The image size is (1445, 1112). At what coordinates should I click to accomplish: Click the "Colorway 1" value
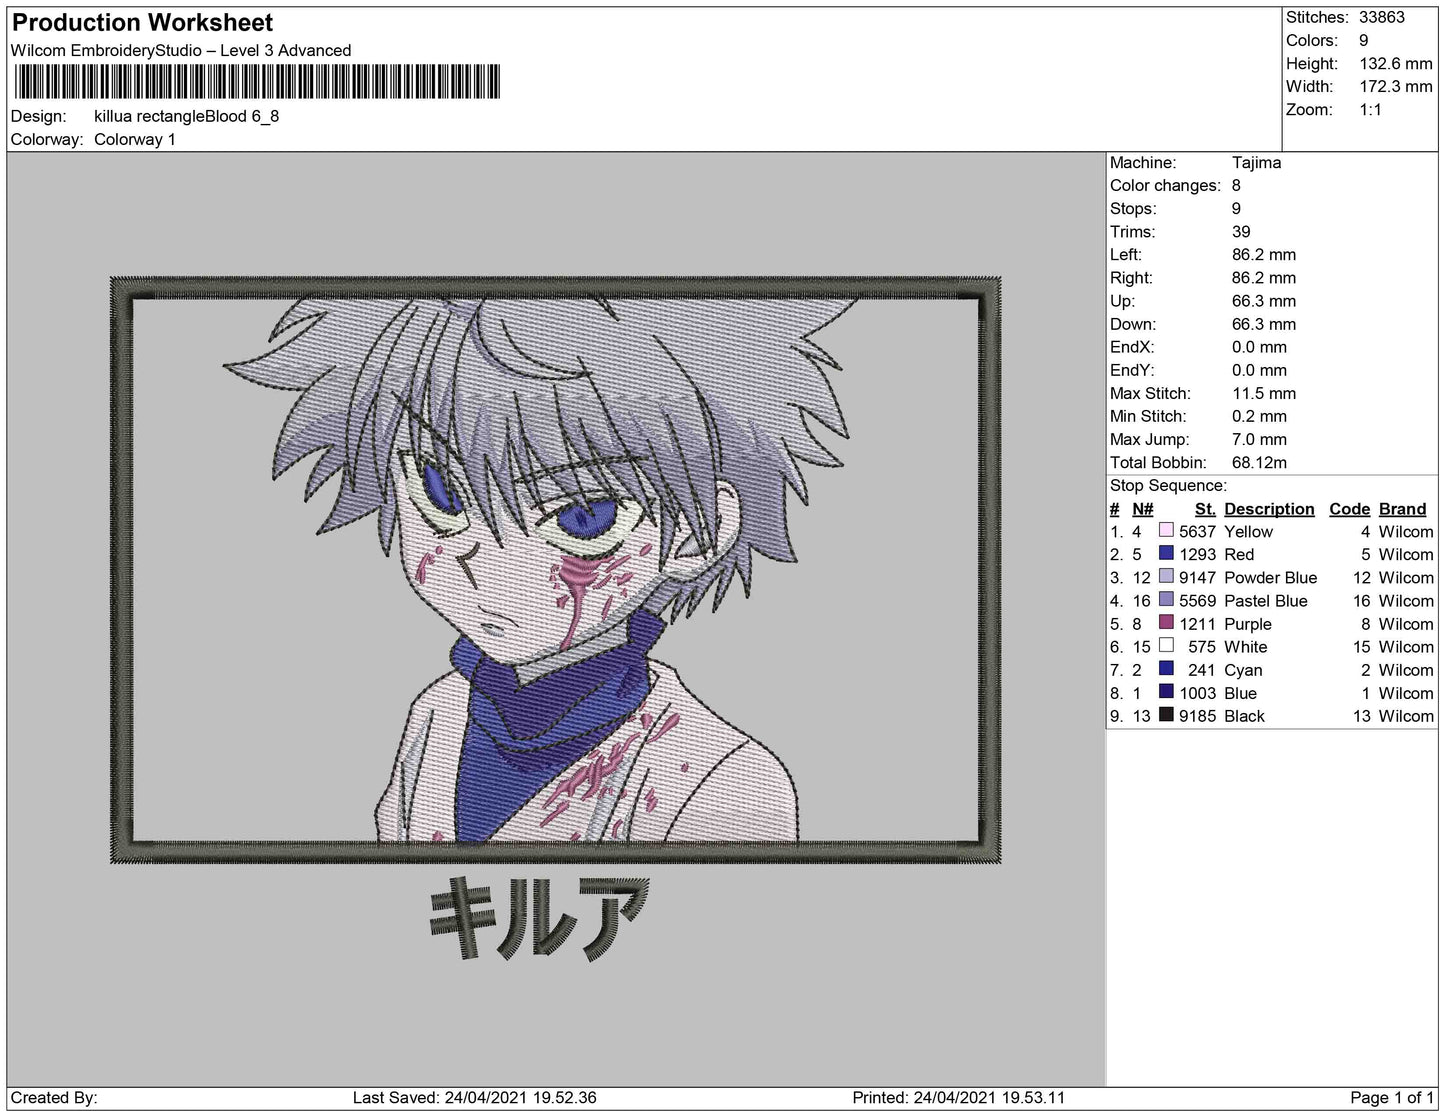[135, 139]
